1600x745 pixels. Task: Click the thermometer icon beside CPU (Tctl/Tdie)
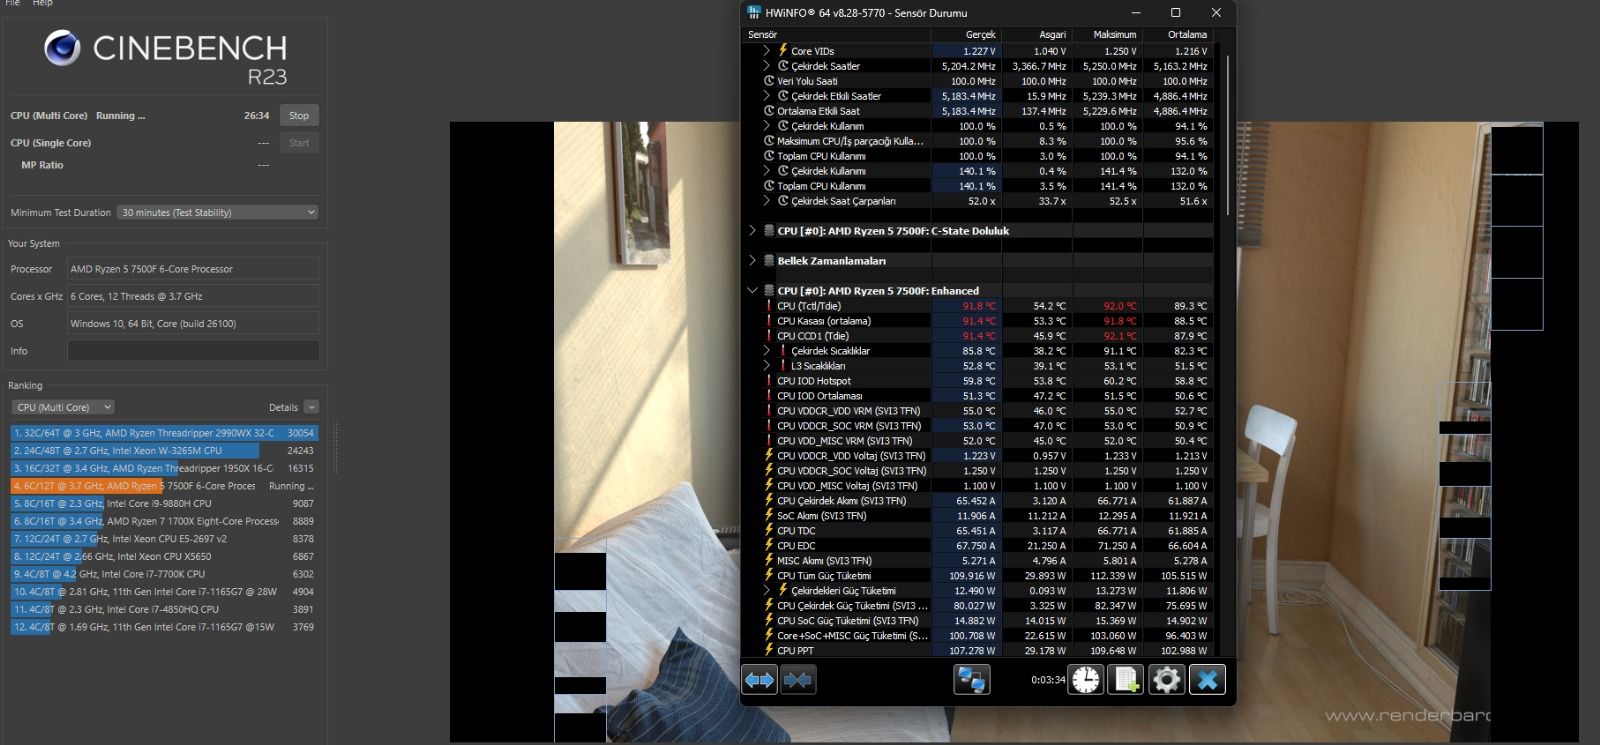[x=769, y=306]
